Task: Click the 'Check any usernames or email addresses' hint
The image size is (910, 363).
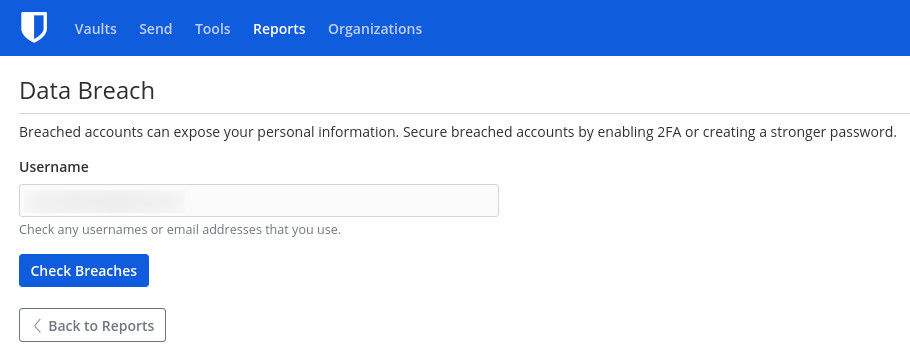Action: click(180, 229)
